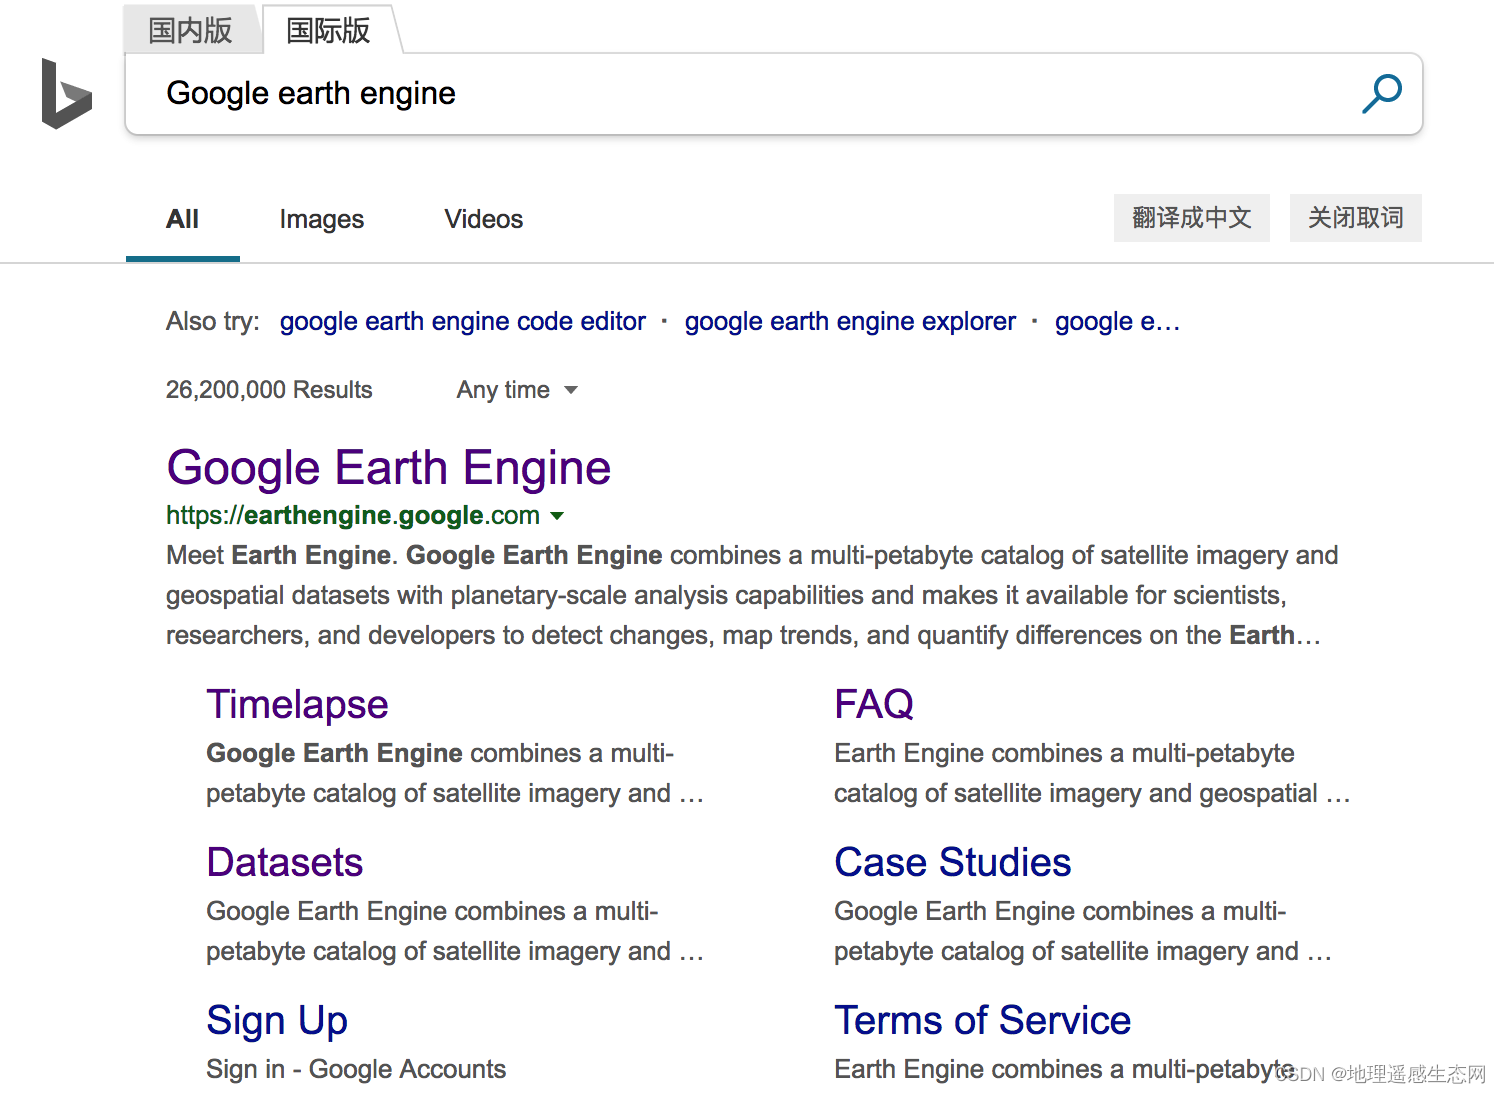
Task: Open the Videos results tab
Action: [x=484, y=219]
